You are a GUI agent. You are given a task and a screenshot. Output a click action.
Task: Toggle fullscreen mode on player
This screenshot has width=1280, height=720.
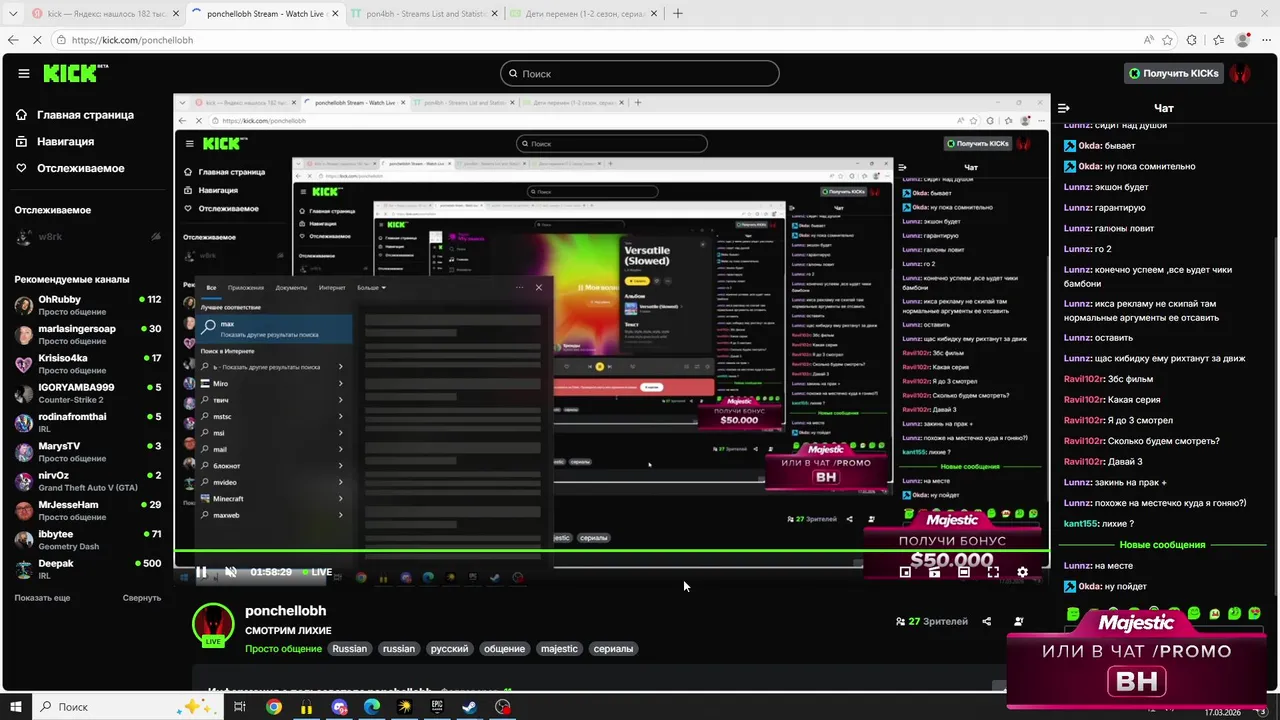(x=993, y=572)
